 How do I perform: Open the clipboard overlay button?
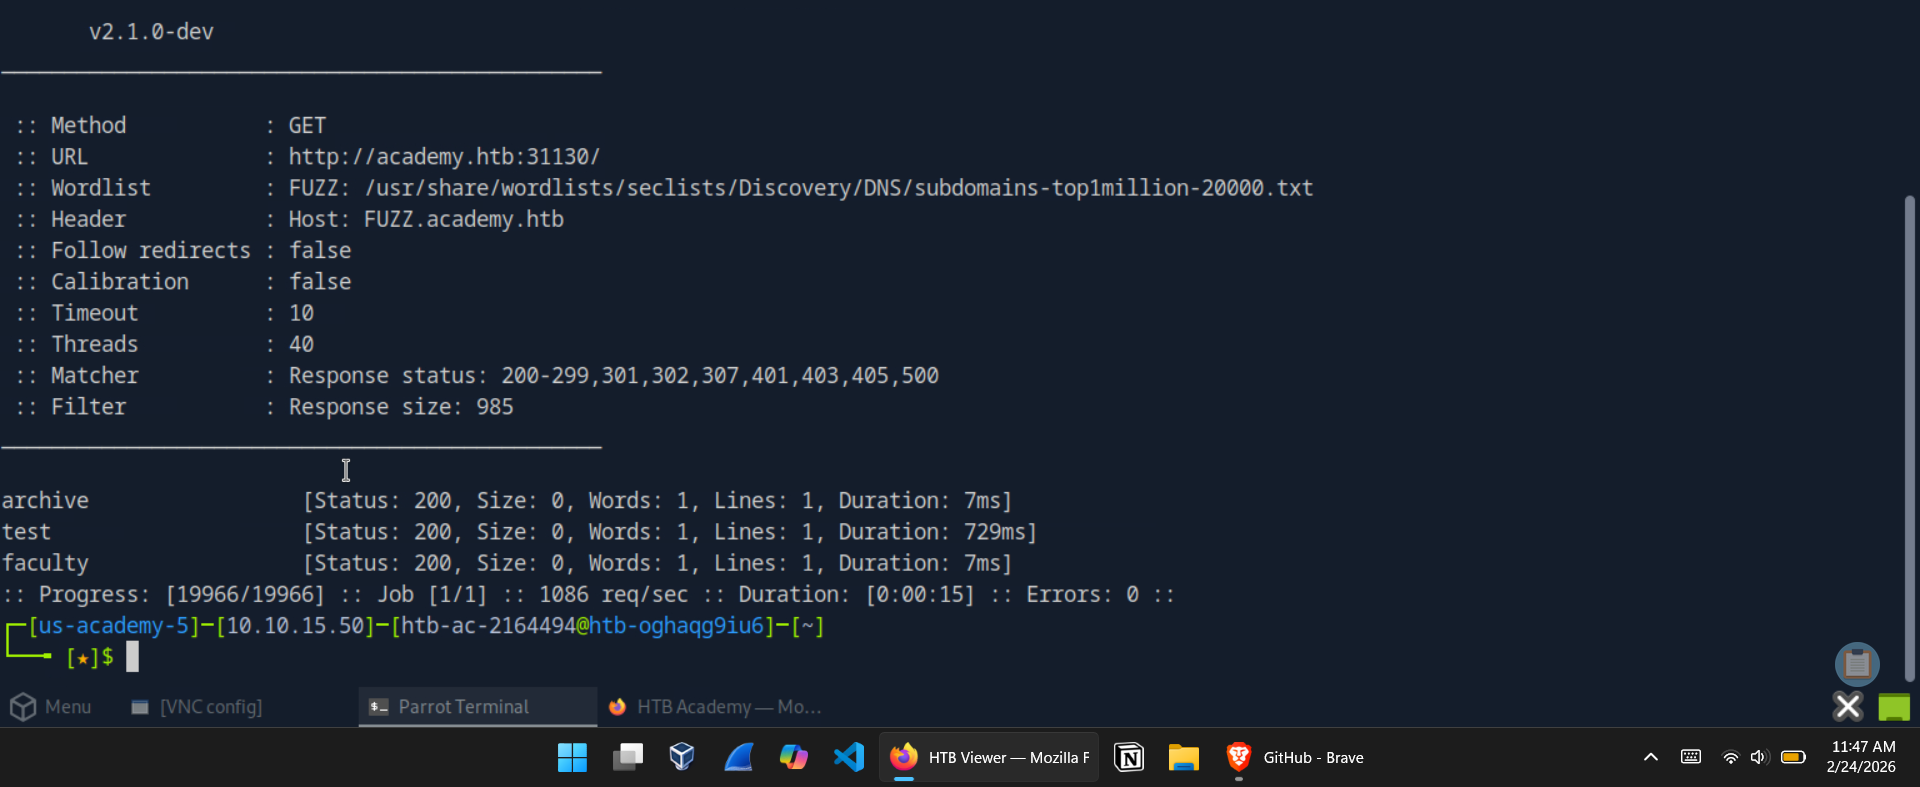(x=1857, y=664)
